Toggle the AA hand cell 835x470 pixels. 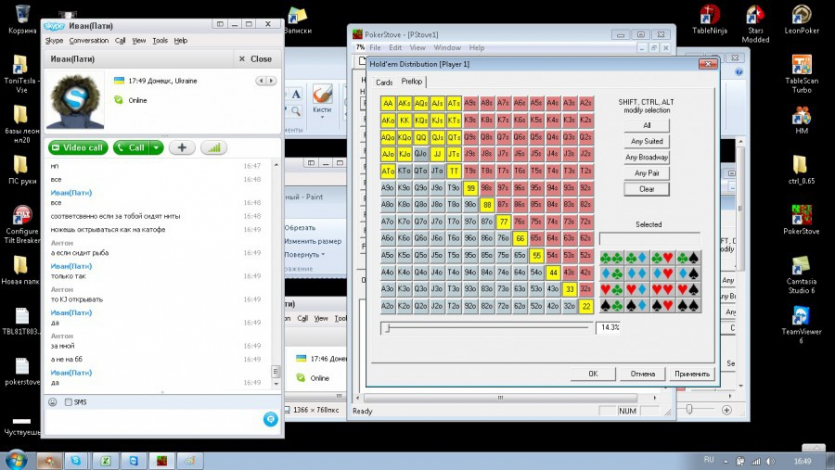[x=388, y=103]
